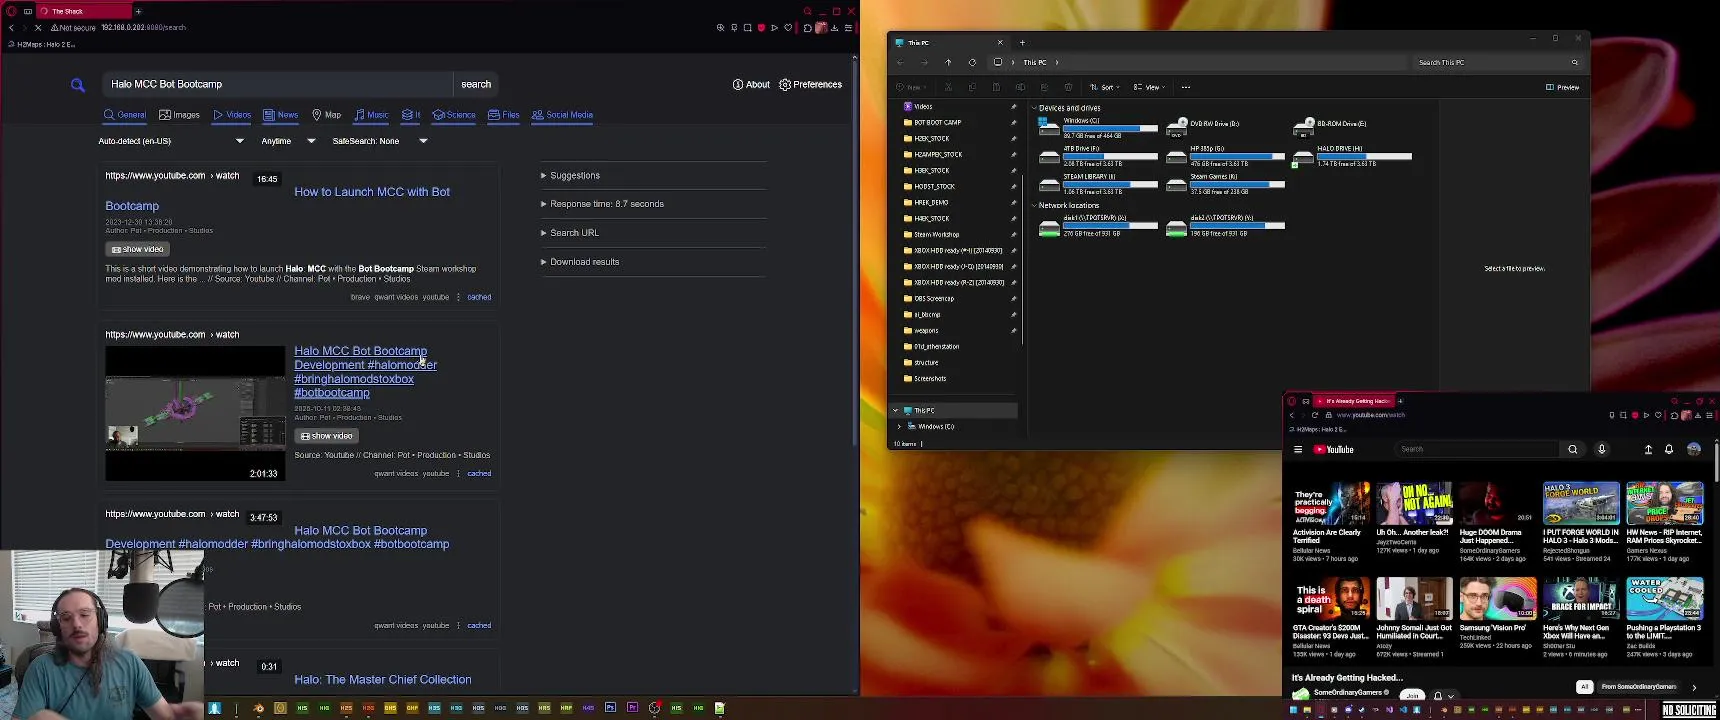This screenshot has width=1720, height=720.
Task: Select the This PC tab in File Explorer
Action: point(950,43)
